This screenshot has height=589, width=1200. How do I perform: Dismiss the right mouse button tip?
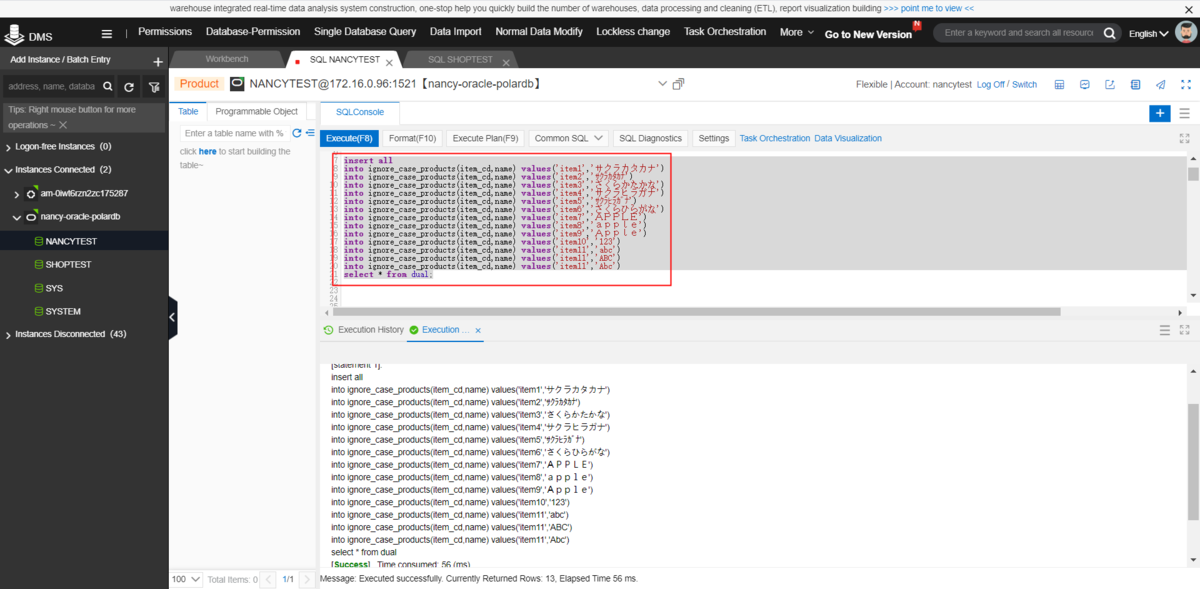63,125
